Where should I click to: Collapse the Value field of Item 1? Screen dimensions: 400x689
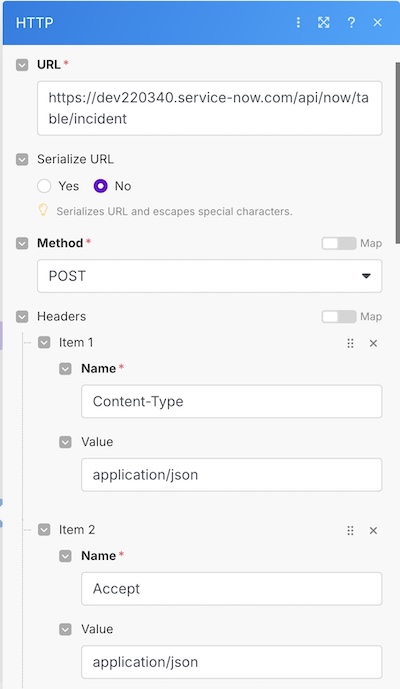point(65,442)
